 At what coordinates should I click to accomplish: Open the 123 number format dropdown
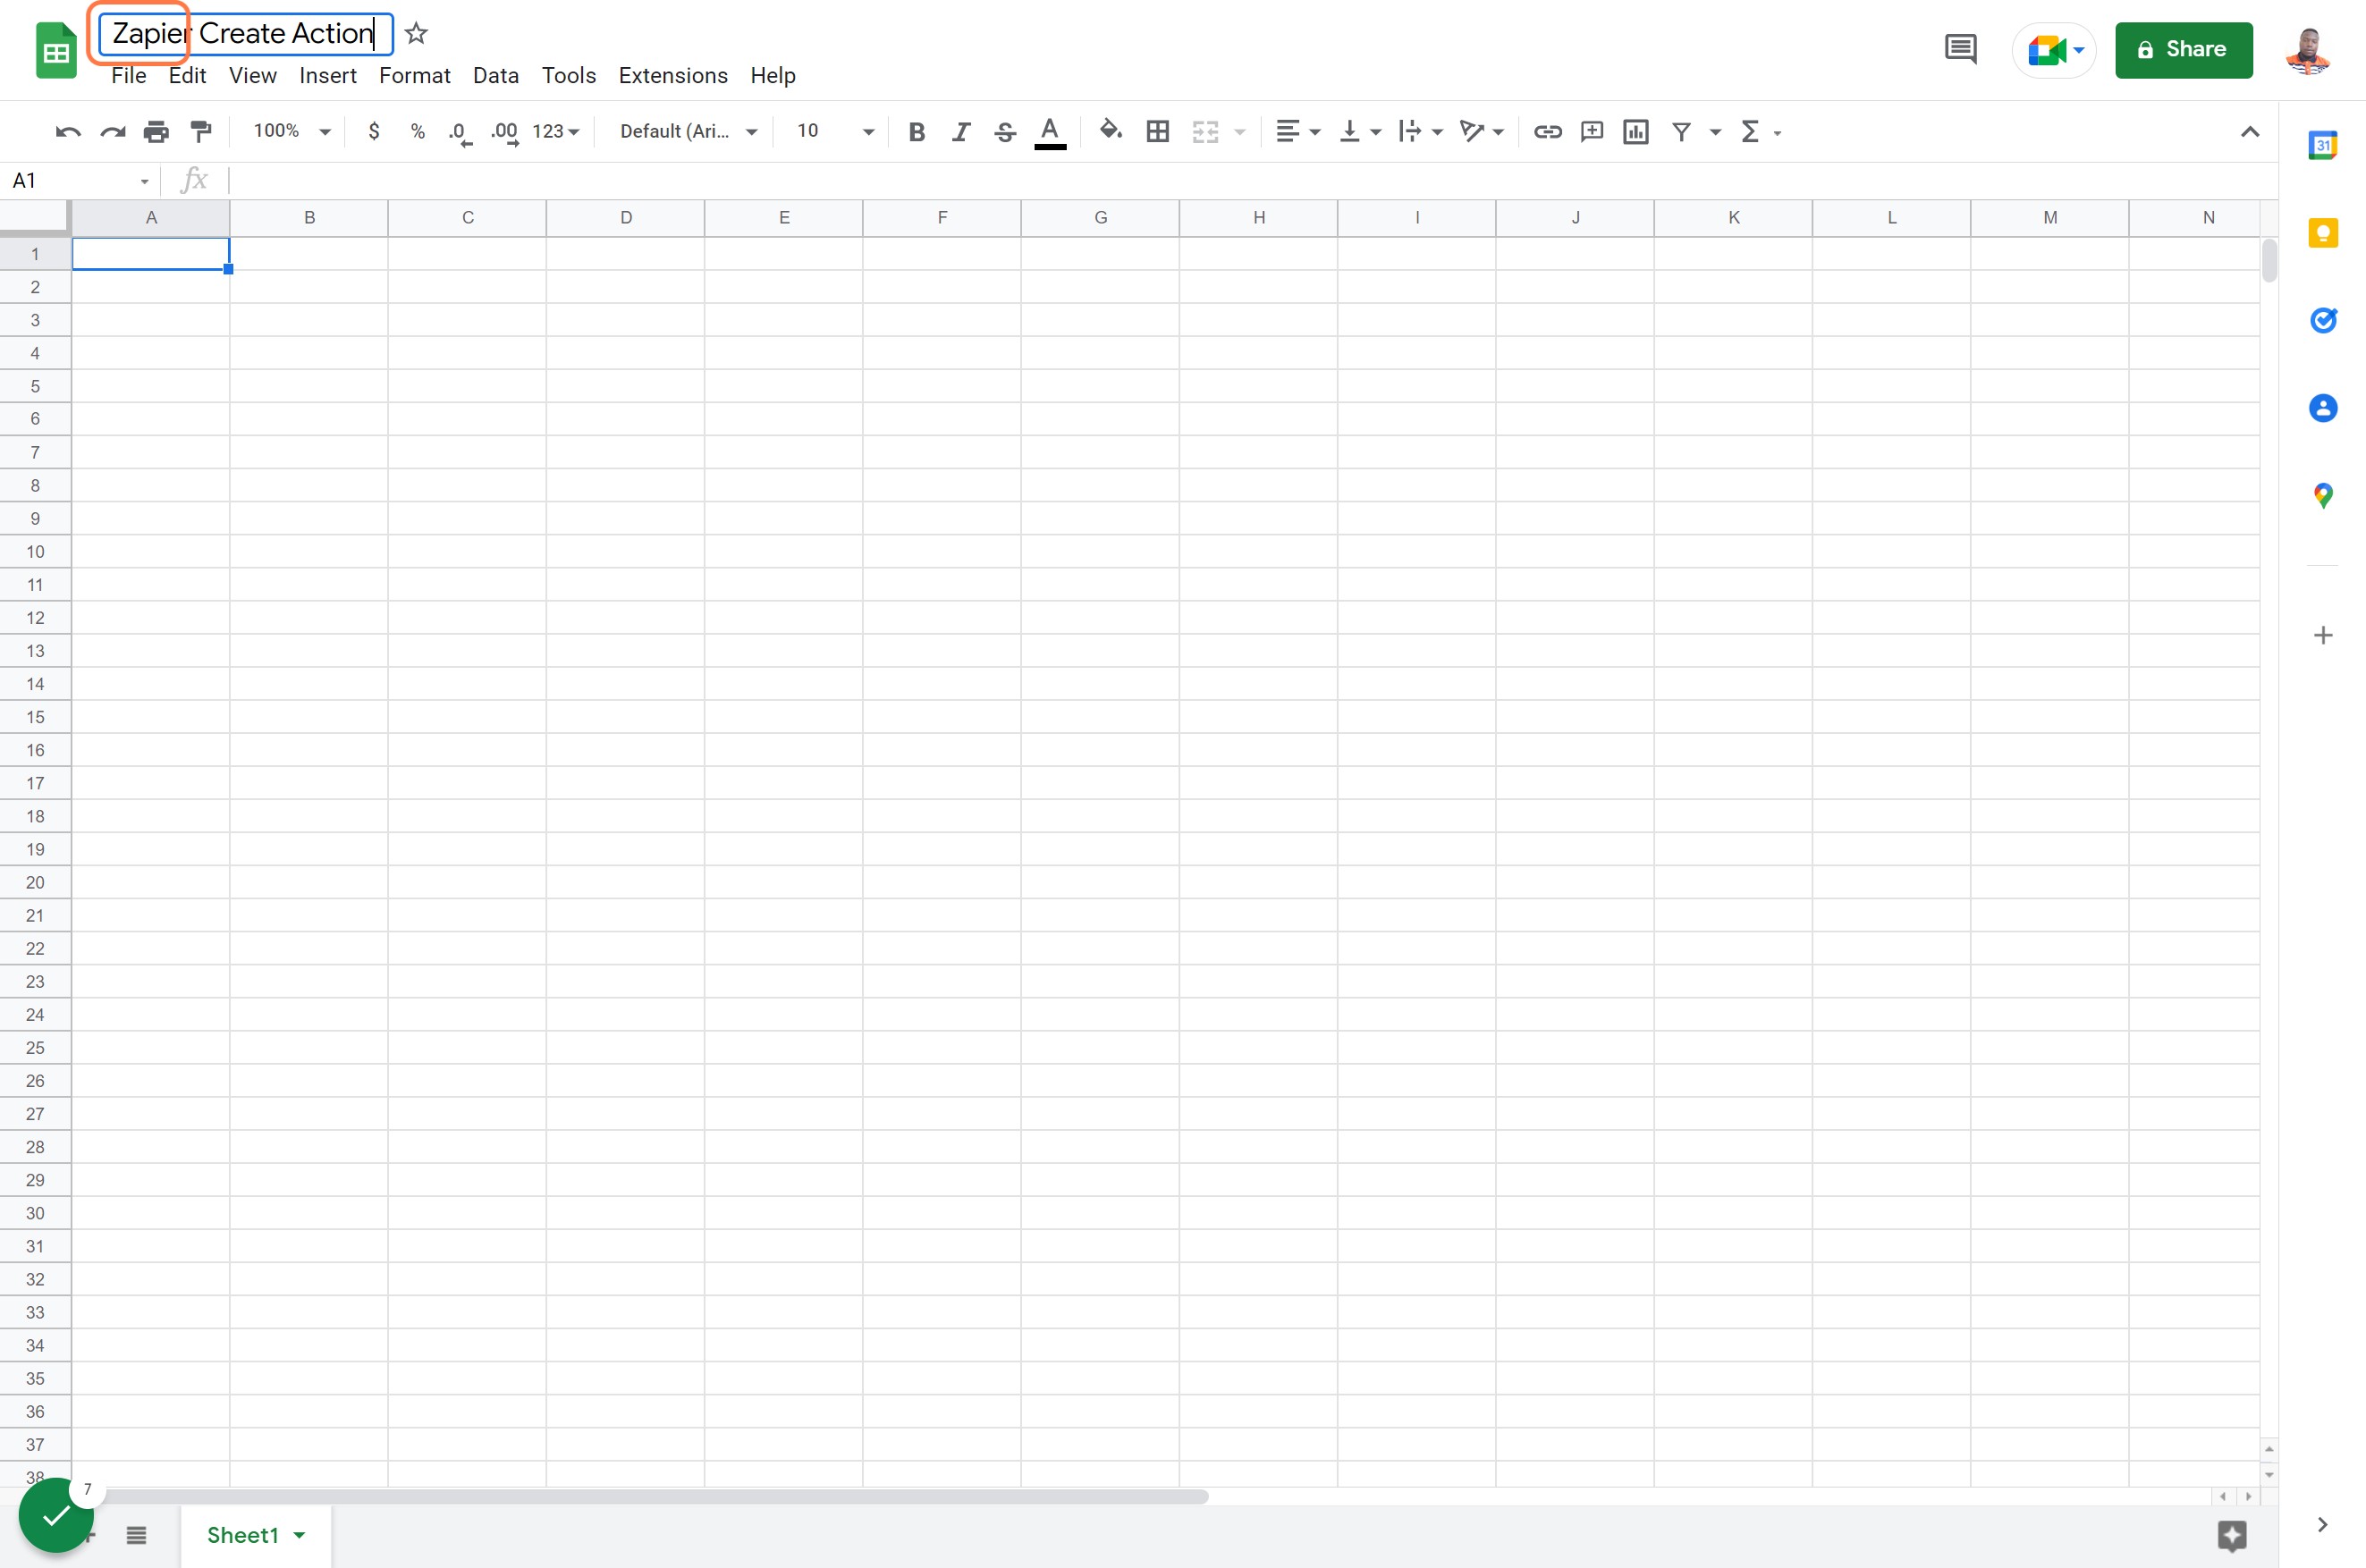[556, 131]
